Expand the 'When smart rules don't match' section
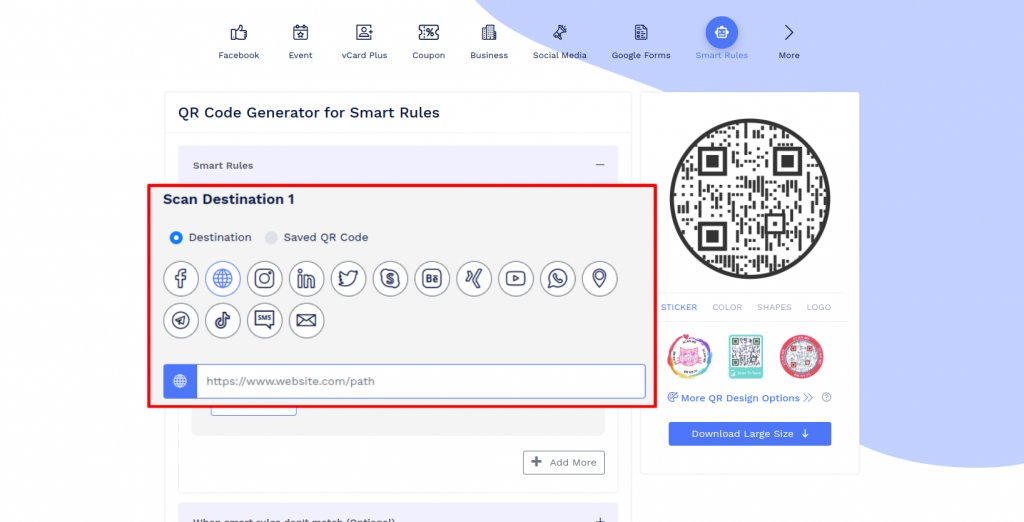The width and height of the screenshot is (1024, 522). coord(600,519)
